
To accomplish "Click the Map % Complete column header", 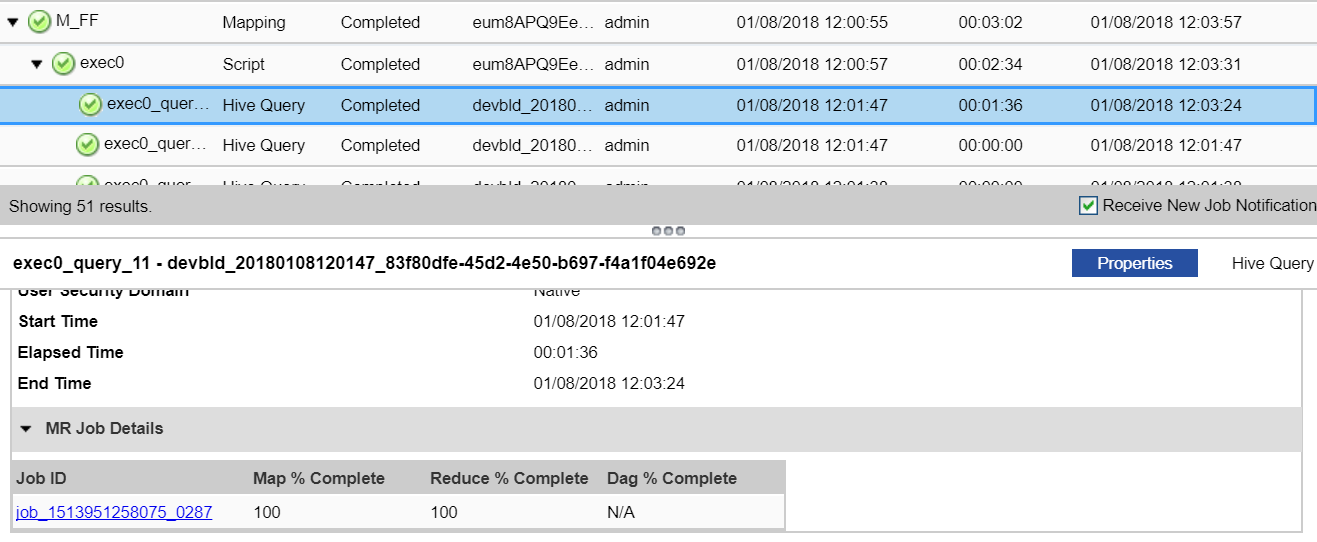I will click(319, 478).
